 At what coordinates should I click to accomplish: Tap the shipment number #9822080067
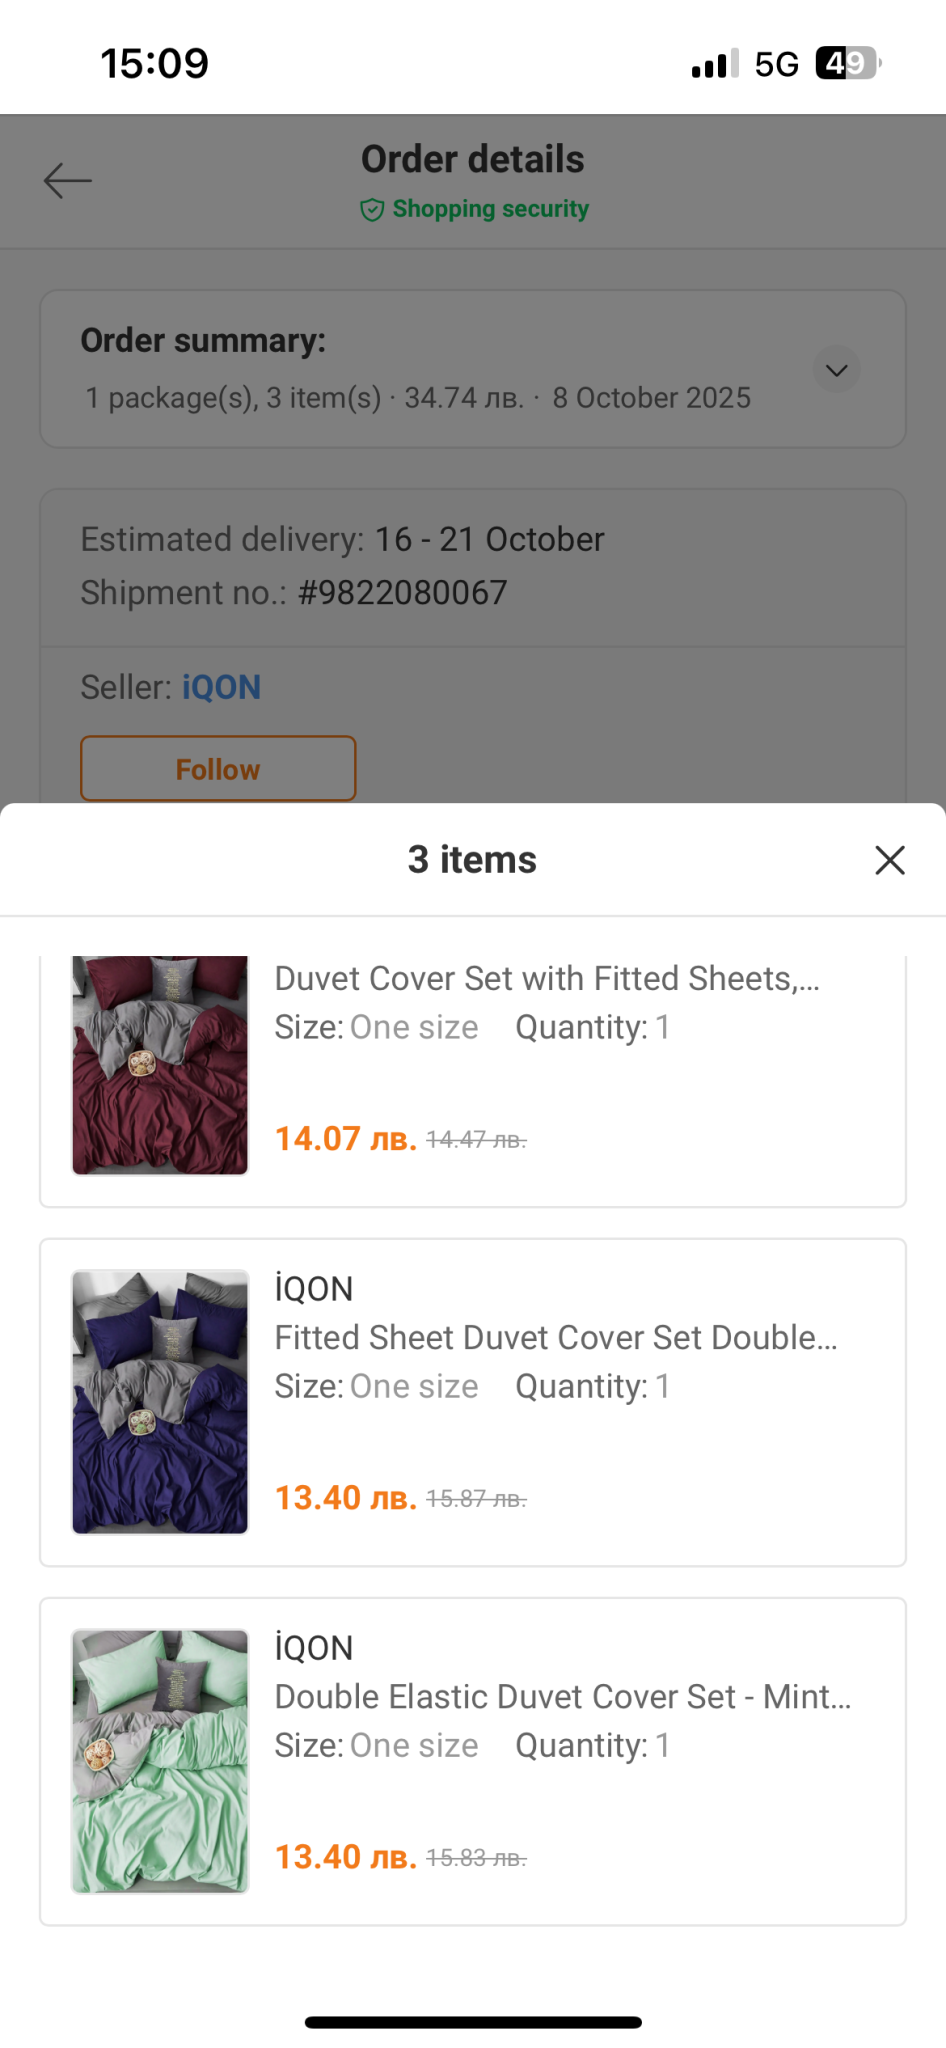click(x=402, y=592)
